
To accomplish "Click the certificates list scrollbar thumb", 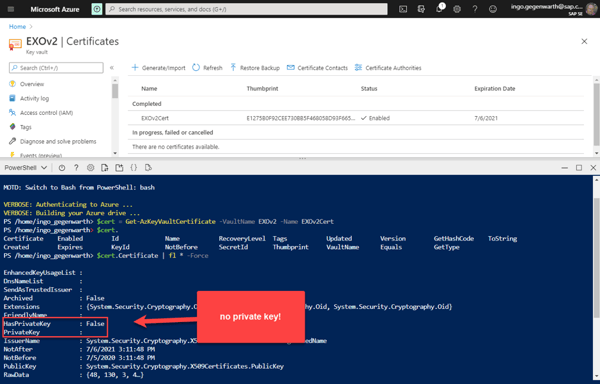I will tap(596, 114).
